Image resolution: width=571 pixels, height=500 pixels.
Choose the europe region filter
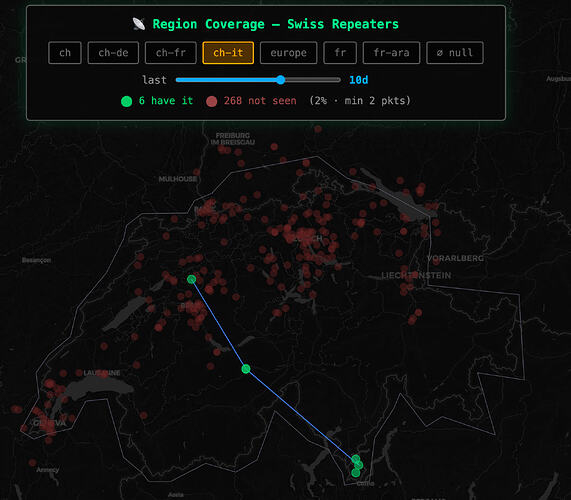288,53
